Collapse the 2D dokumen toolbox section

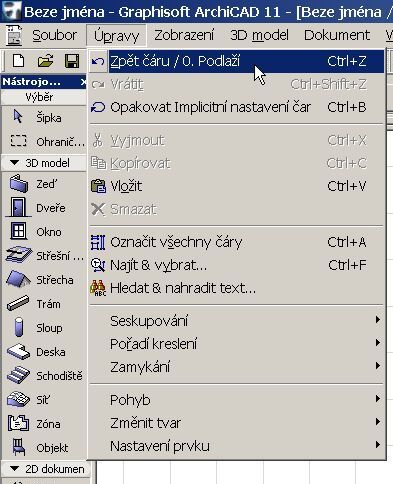[14, 469]
